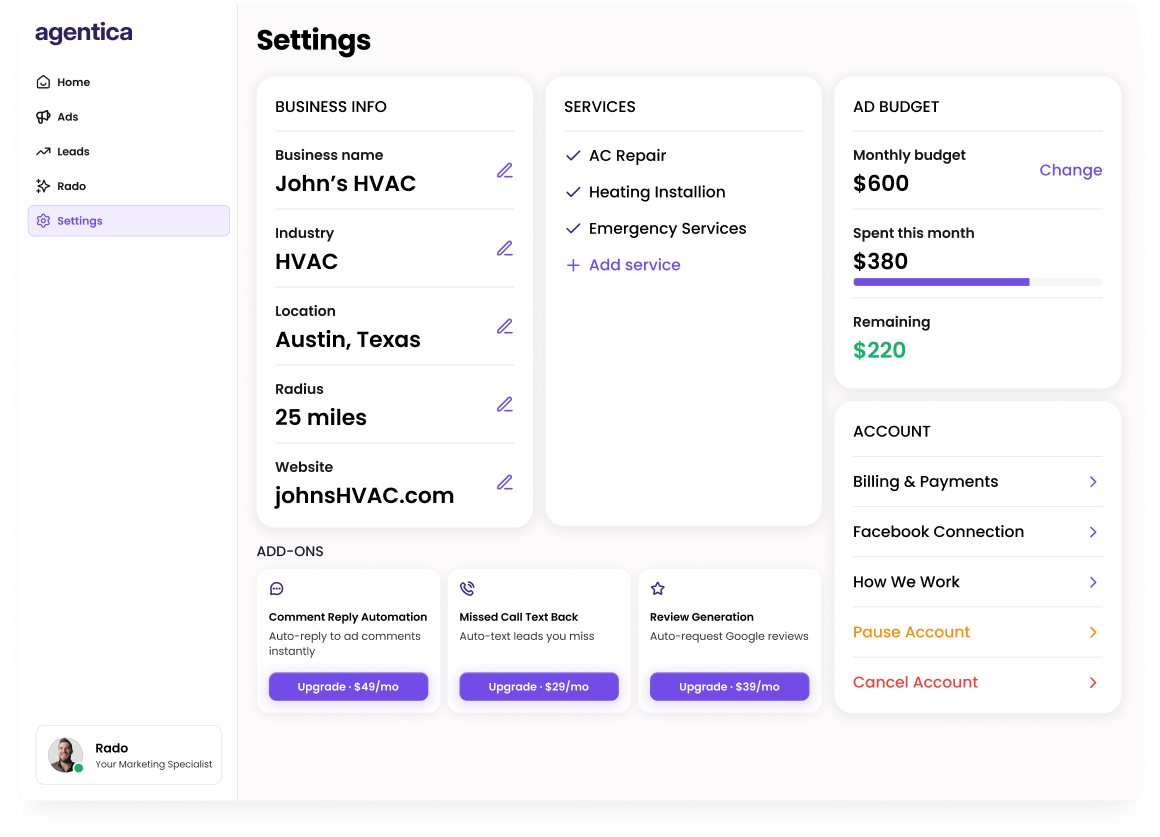Toggle the Heating Installion checkmark
The image size is (1160, 837).
click(x=573, y=192)
